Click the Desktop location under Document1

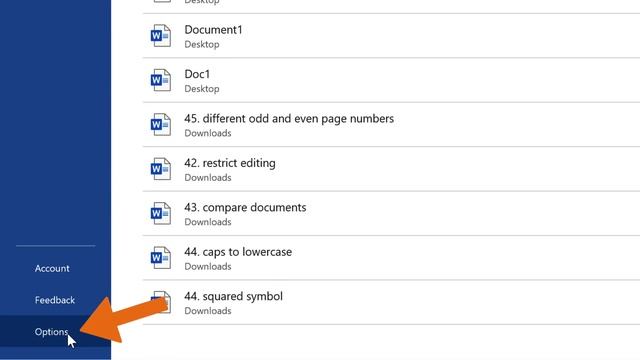(202, 44)
